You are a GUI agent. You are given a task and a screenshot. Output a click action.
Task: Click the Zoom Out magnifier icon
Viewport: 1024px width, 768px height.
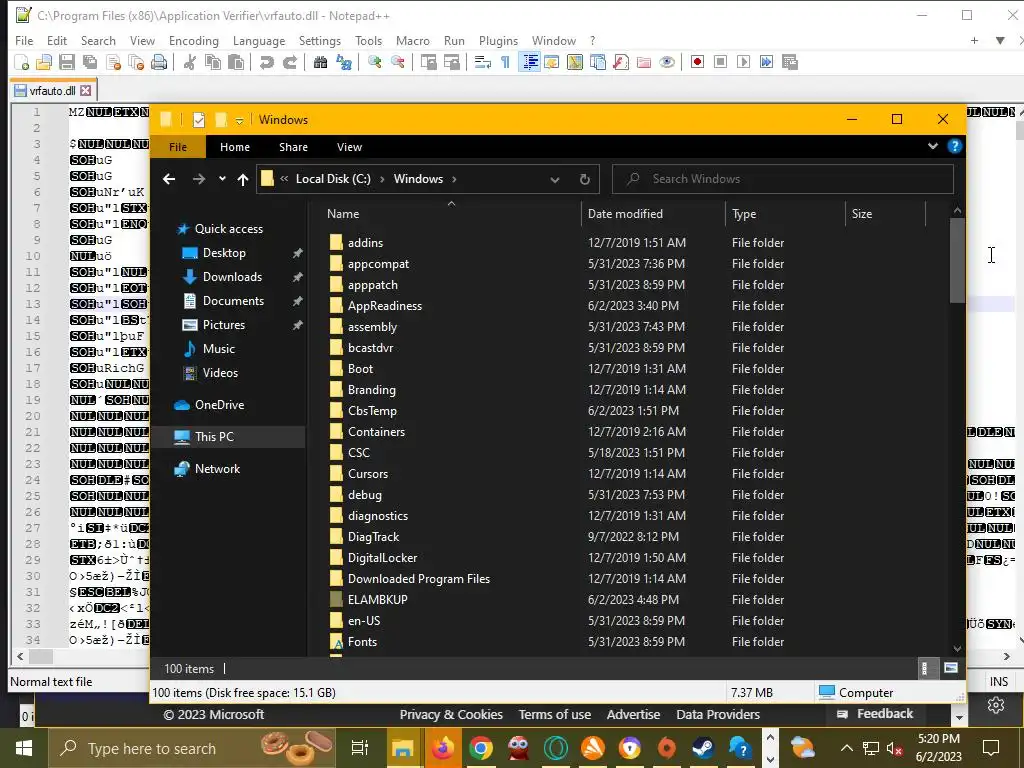click(397, 62)
